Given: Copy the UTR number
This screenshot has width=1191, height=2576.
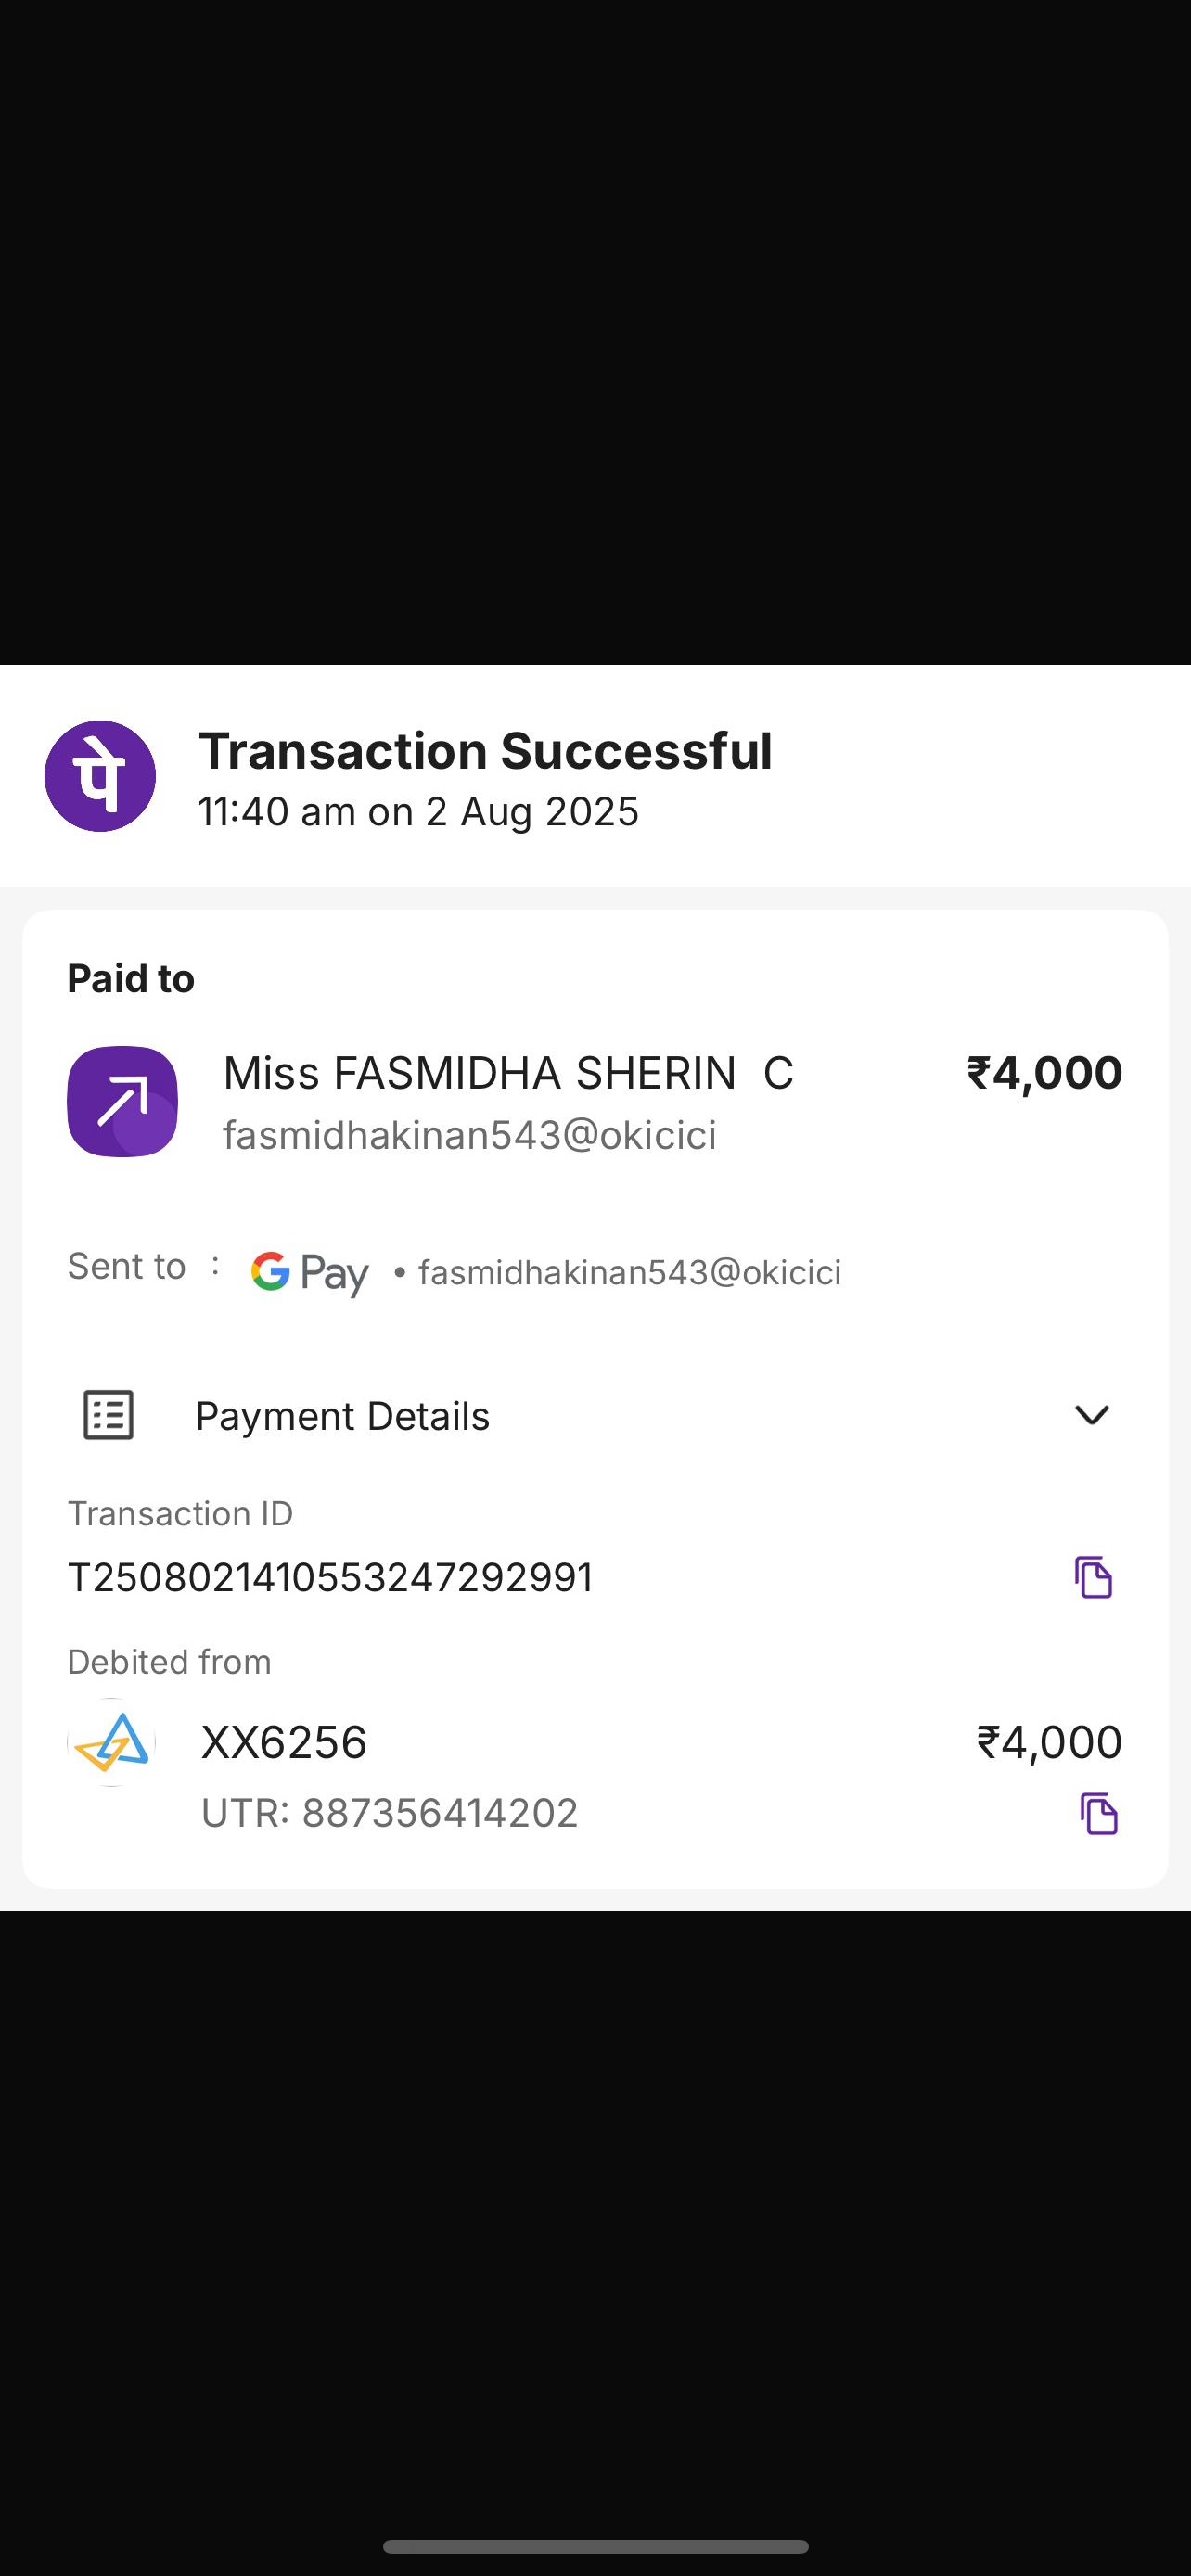Looking at the screenshot, I should click(x=1098, y=1813).
